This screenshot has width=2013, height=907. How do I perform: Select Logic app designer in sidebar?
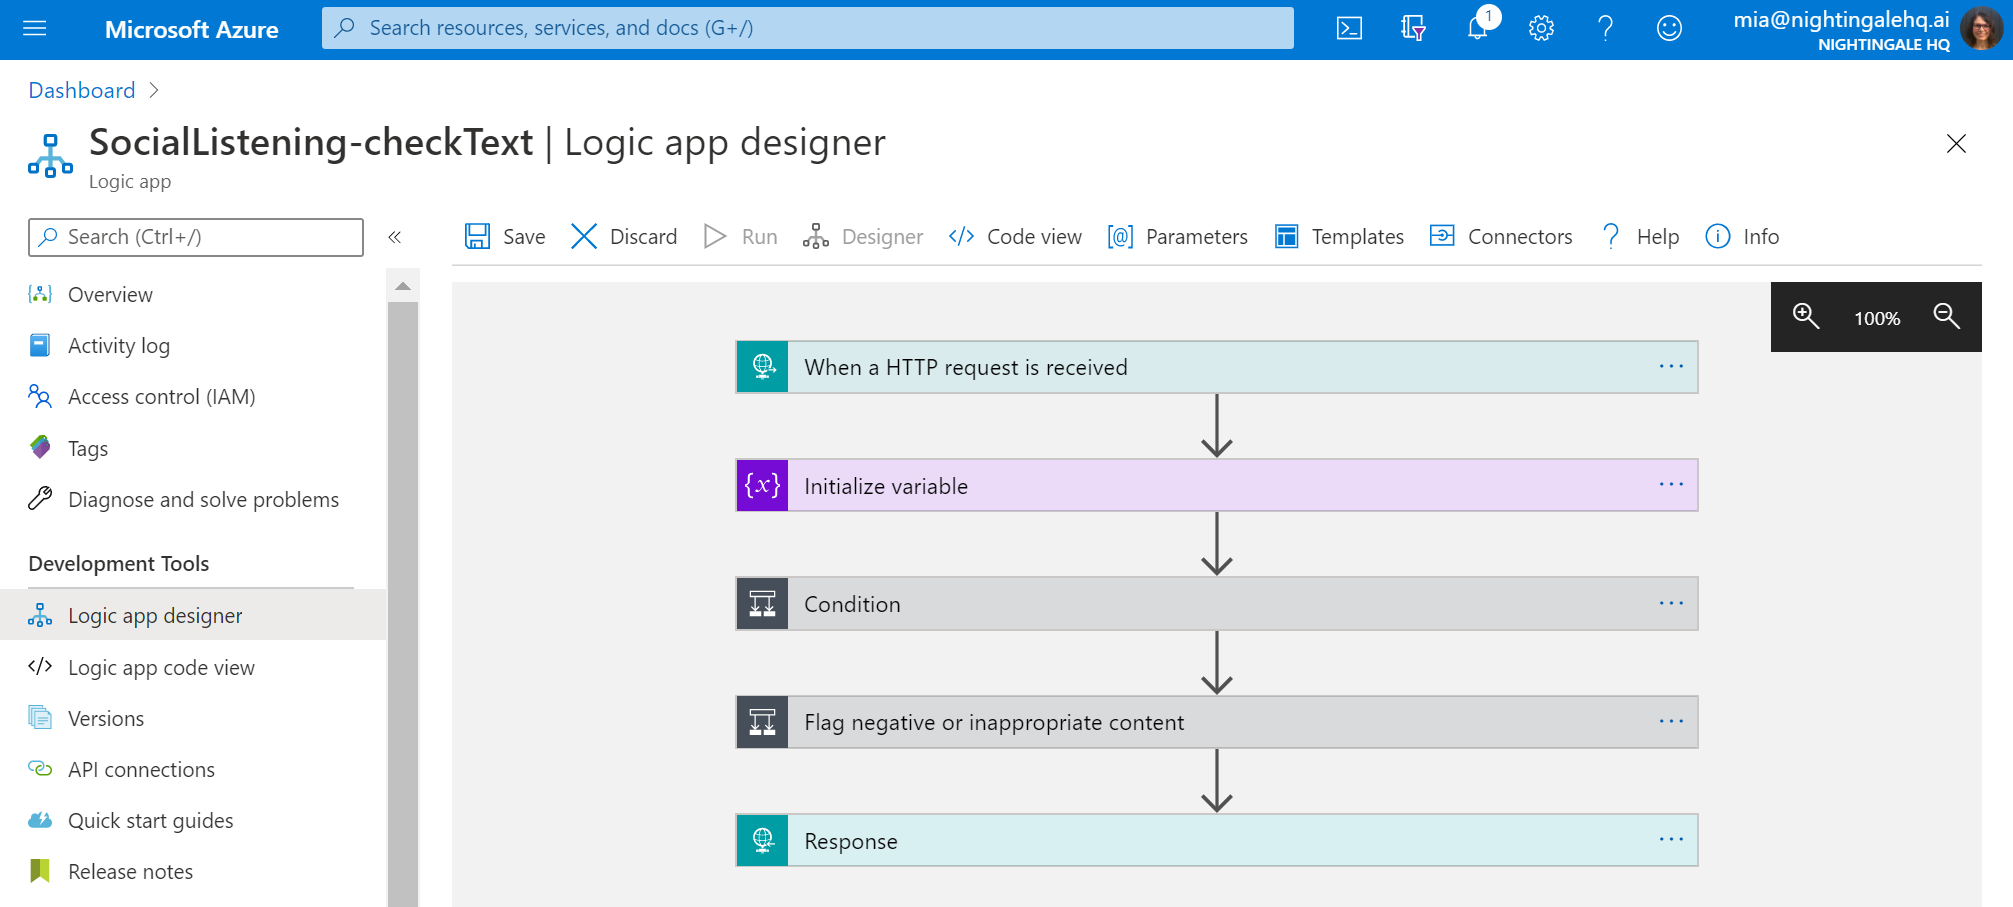[x=193, y=615]
